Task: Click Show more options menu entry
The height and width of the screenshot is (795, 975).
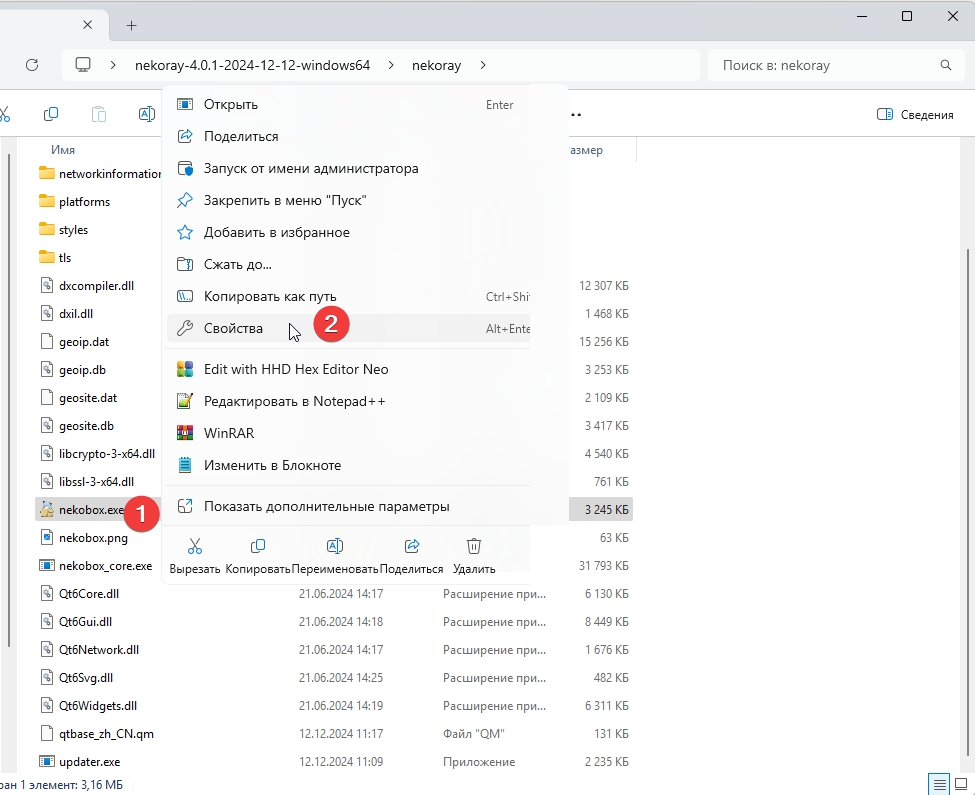Action: [326, 506]
